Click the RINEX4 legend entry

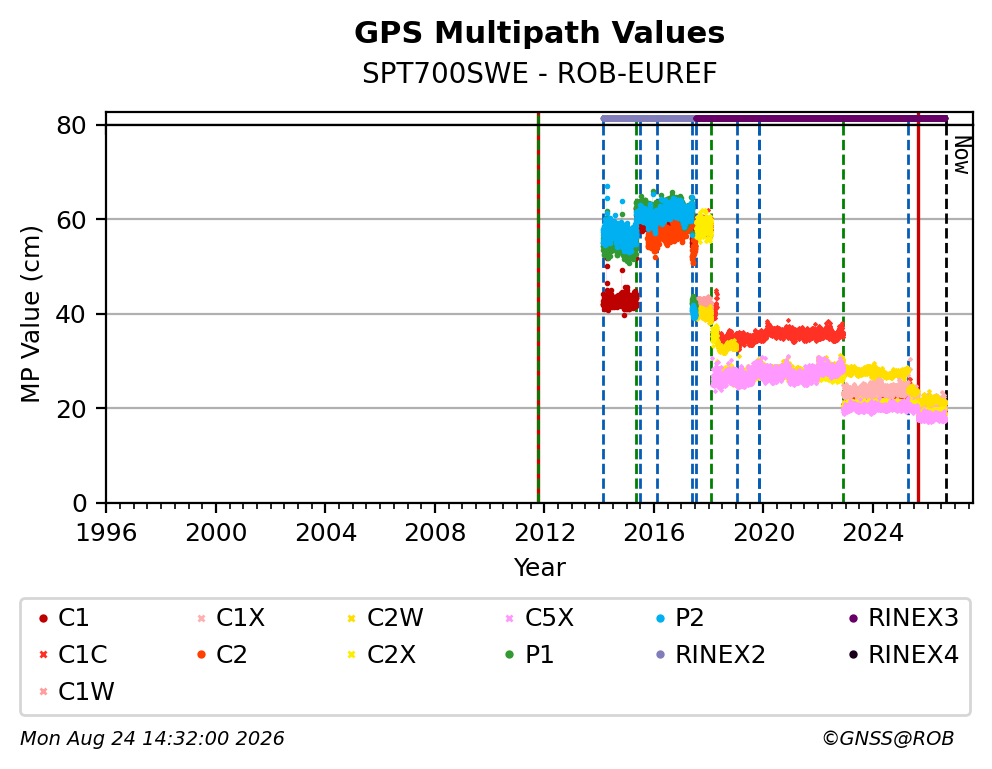point(903,655)
